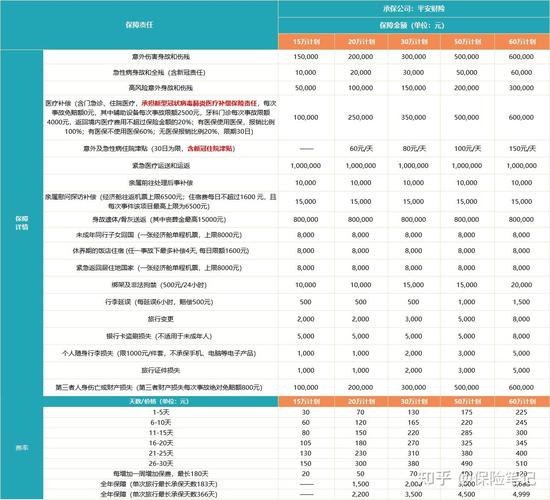Click the 高风险意外身故和伤残 row label
This screenshot has height=500, width=550.
pos(161,88)
